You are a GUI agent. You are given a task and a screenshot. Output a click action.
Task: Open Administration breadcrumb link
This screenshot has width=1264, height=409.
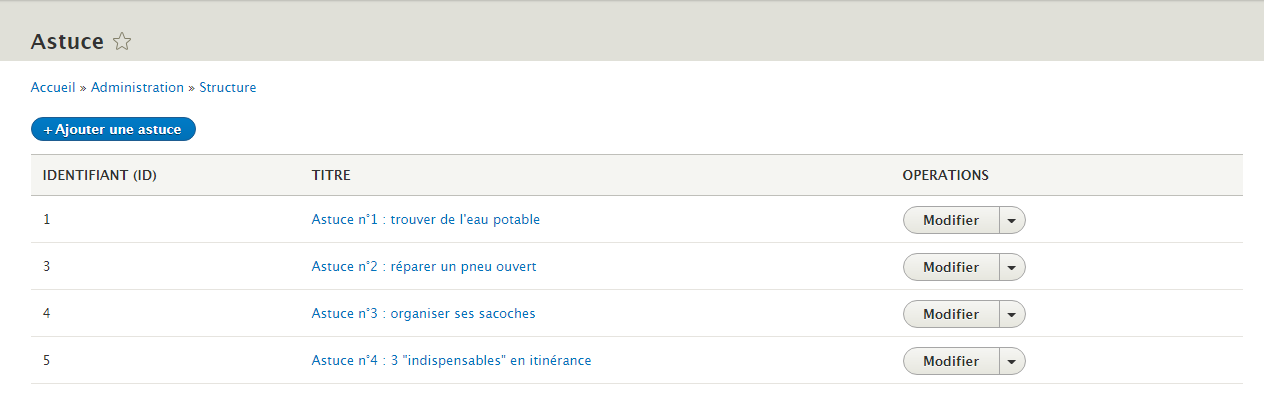point(137,88)
